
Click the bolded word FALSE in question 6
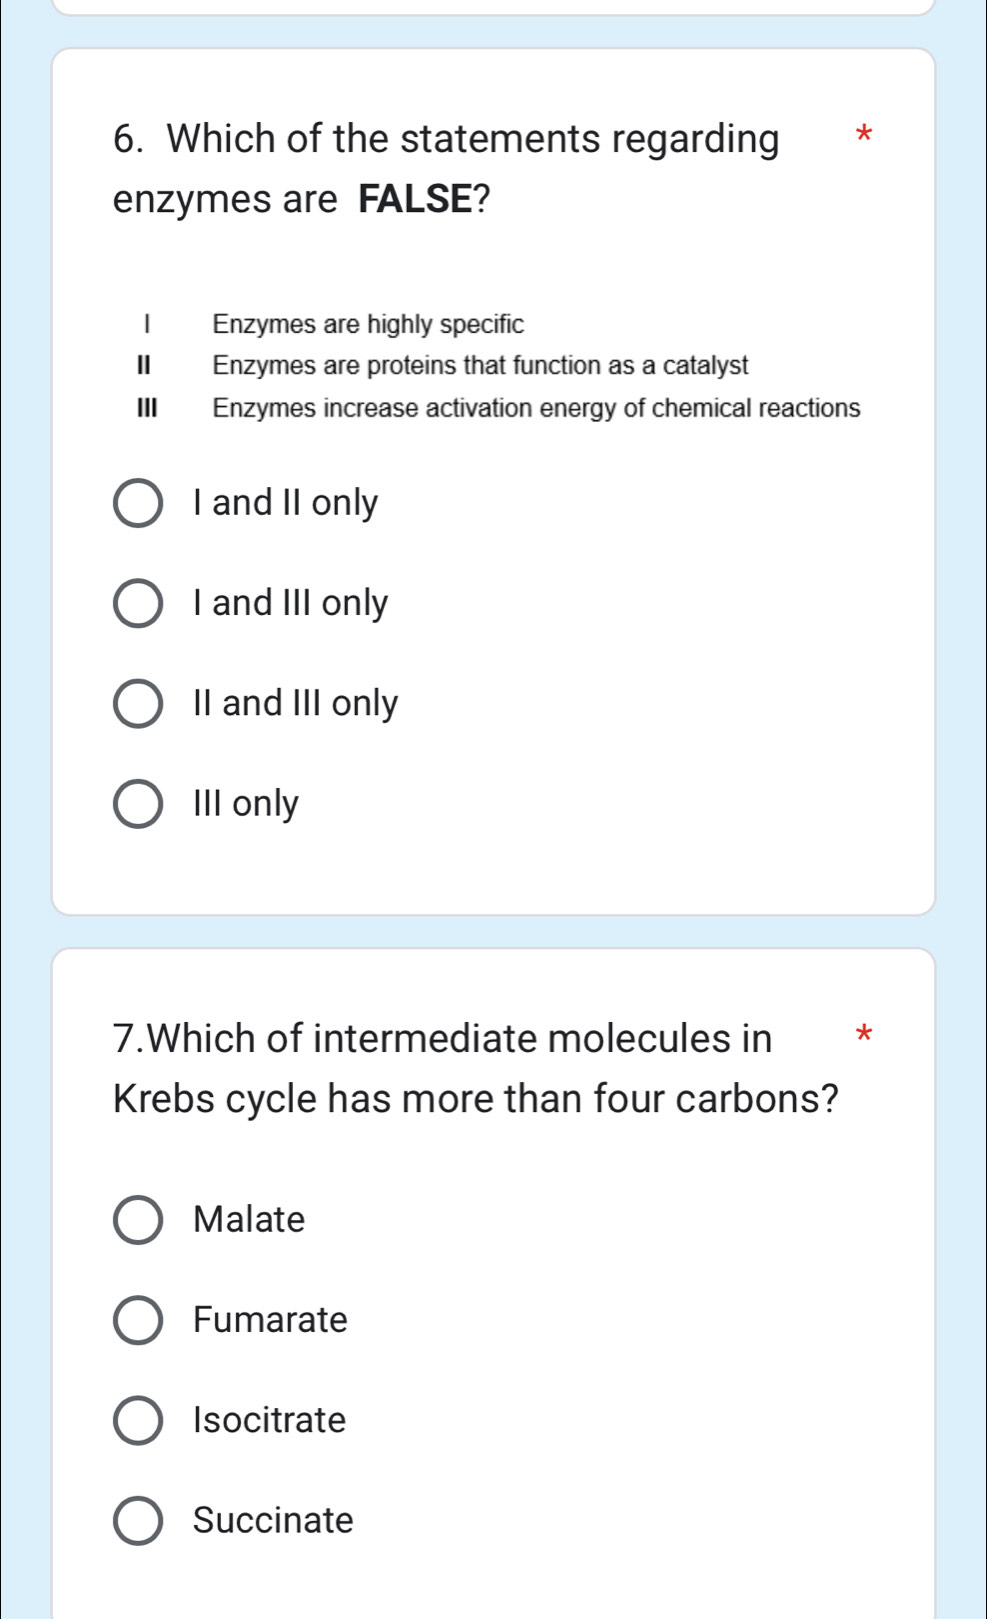click(410, 198)
